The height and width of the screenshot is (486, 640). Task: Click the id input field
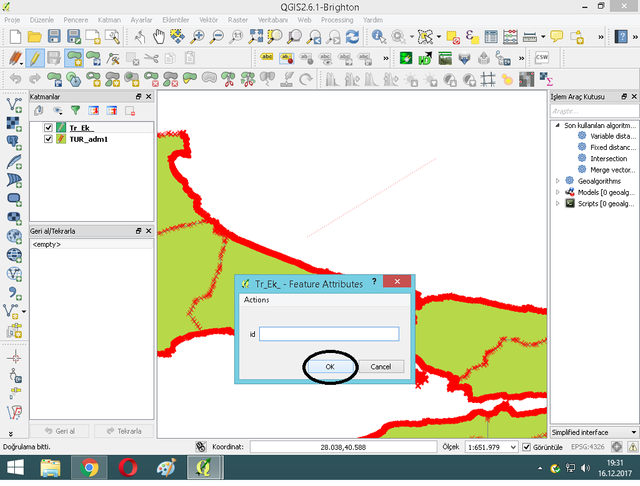pyautogui.click(x=329, y=334)
